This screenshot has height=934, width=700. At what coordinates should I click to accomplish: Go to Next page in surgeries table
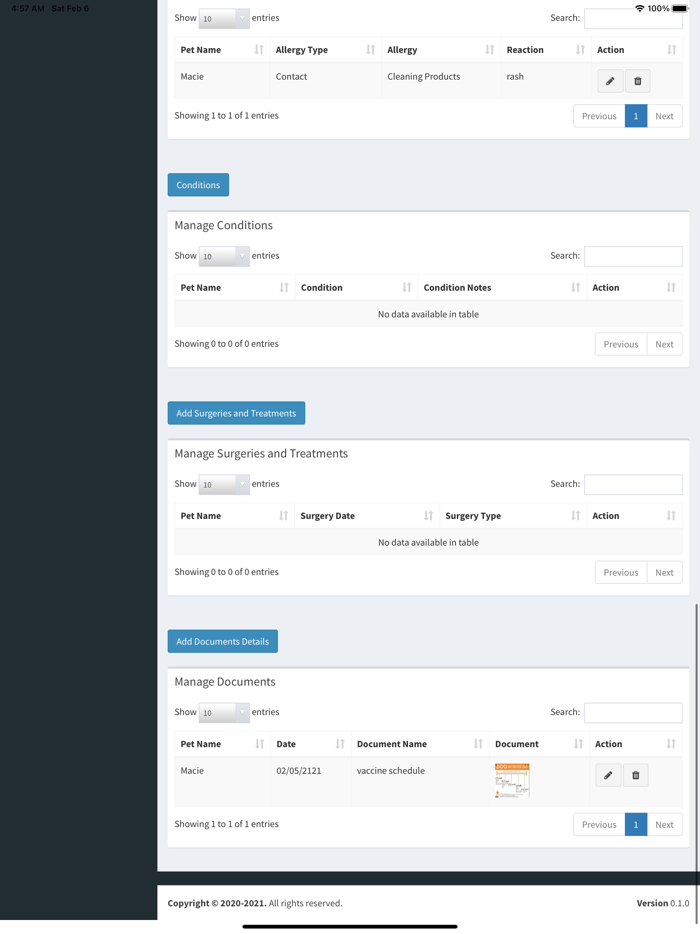point(664,572)
